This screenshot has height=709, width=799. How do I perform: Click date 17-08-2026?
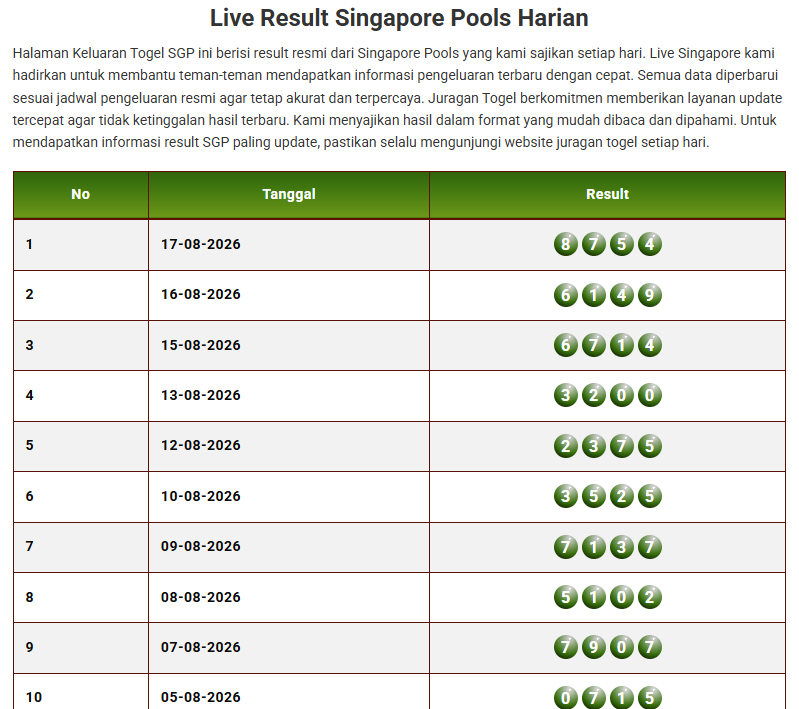tap(201, 244)
